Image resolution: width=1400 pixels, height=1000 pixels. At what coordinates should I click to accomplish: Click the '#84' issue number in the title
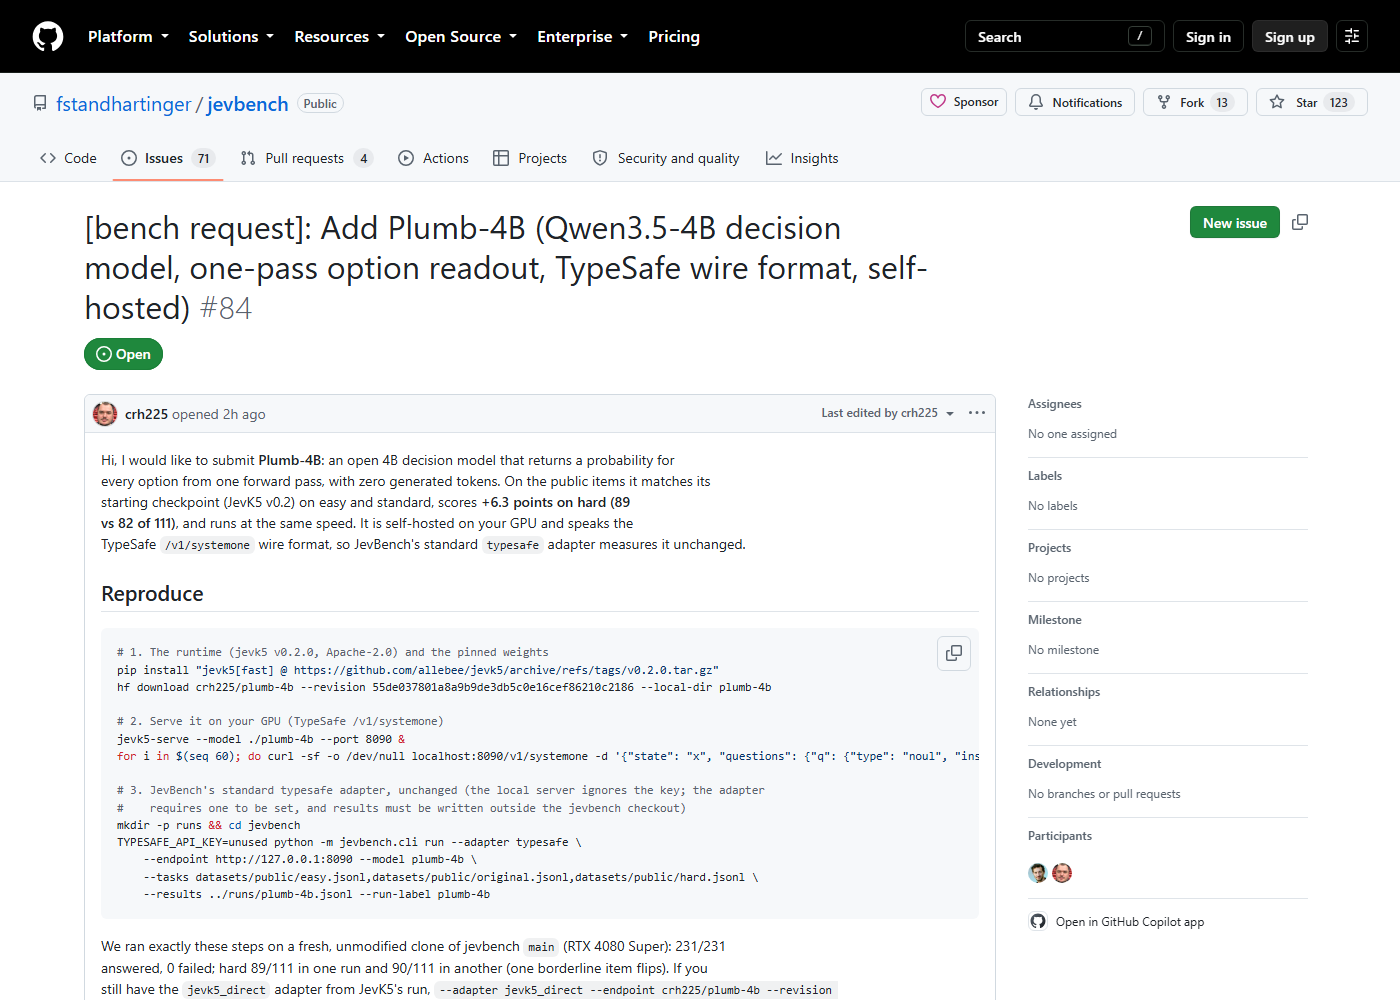[226, 308]
